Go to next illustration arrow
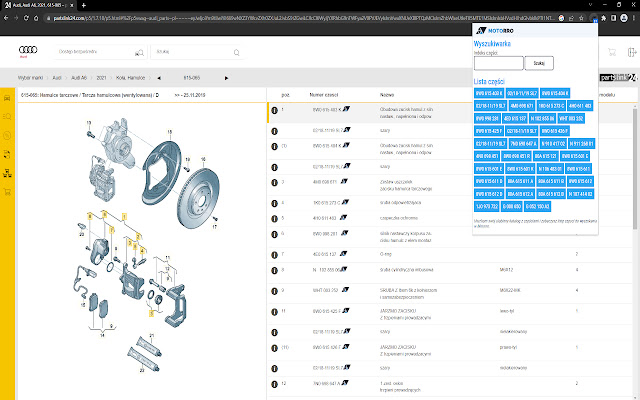Screen dimensions: 640x400 pyautogui.click(x=227, y=78)
